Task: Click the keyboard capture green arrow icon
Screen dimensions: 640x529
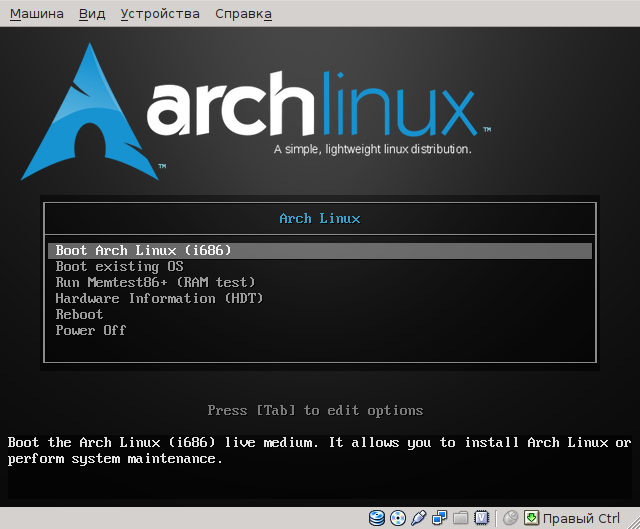Action: click(x=531, y=518)
